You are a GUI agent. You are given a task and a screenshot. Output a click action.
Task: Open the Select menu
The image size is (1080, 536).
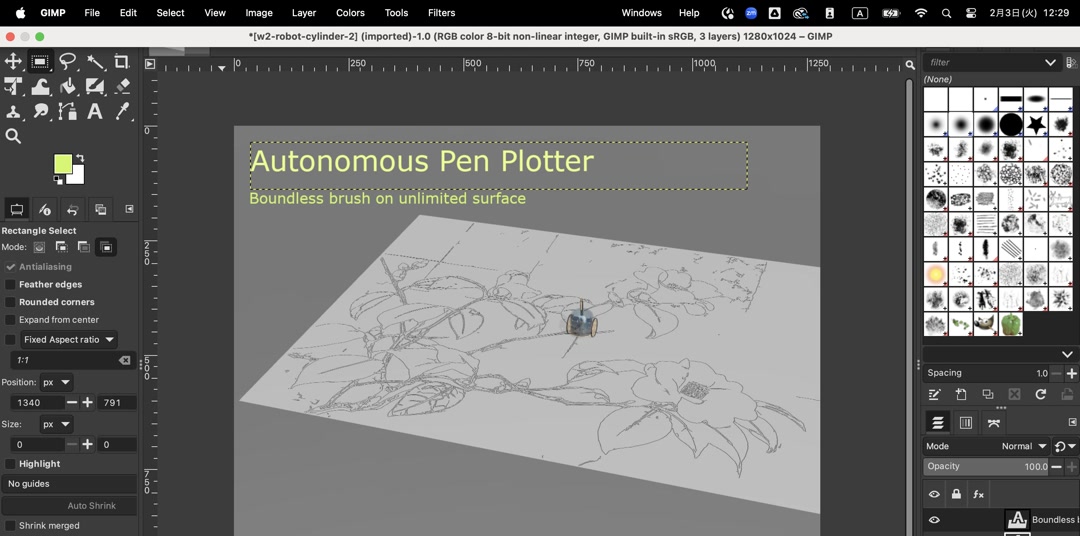[170, 12]
